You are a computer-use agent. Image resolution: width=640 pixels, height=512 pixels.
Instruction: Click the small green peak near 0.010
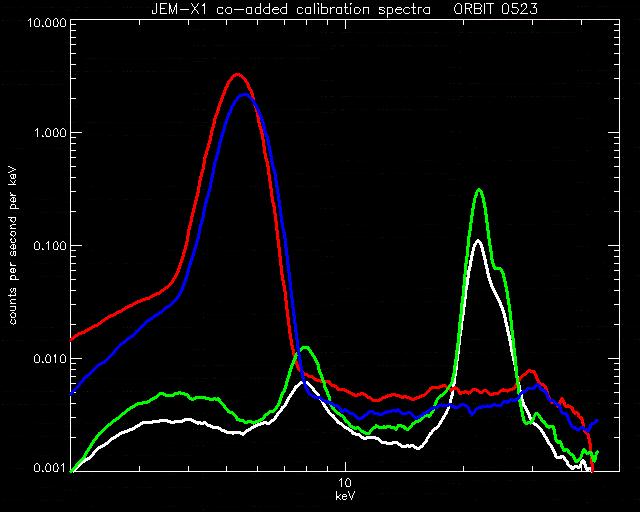306,347
